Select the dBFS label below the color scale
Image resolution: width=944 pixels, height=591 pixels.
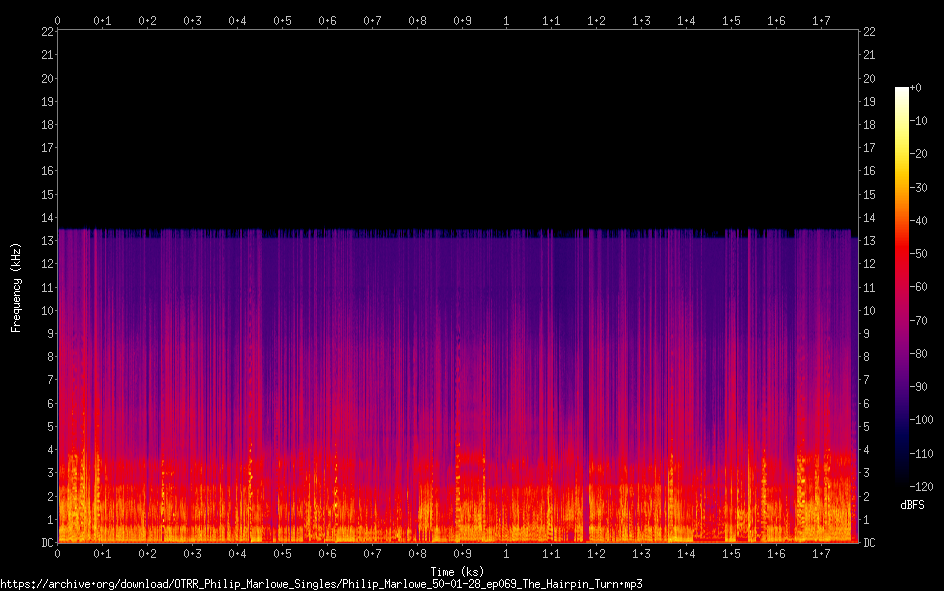tap(911, 505)
